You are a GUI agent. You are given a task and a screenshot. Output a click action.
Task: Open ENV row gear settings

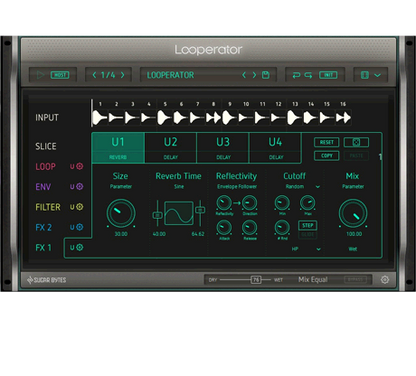tap(80, 187)
